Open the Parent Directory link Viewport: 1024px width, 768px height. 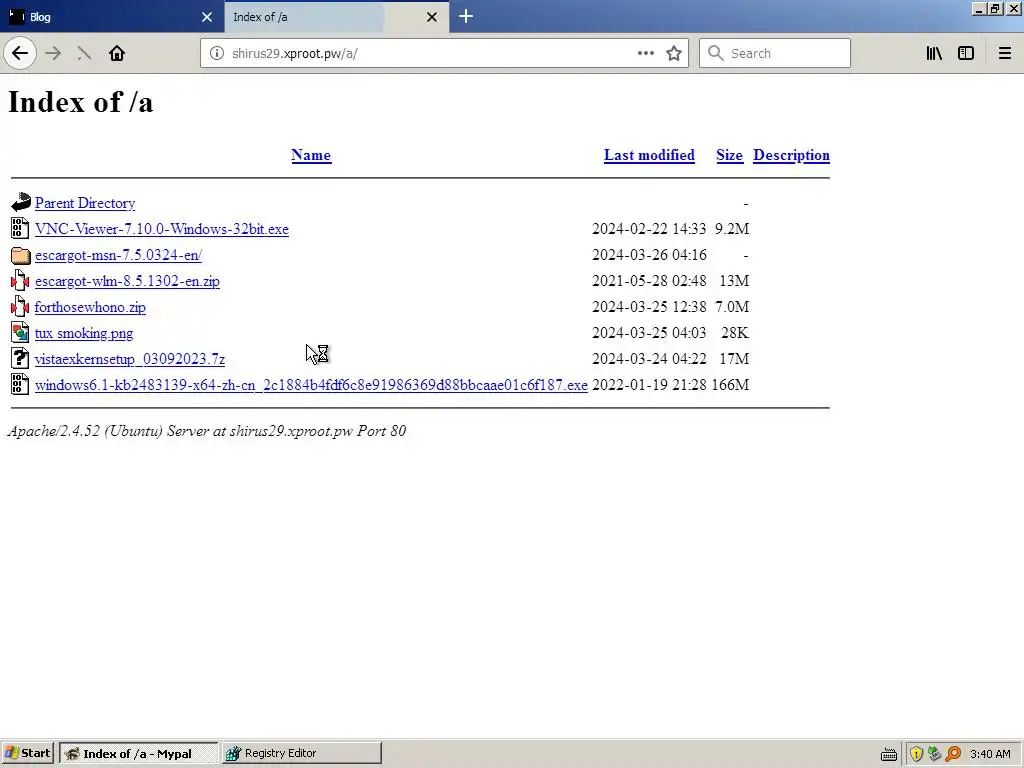coord(85,203)
